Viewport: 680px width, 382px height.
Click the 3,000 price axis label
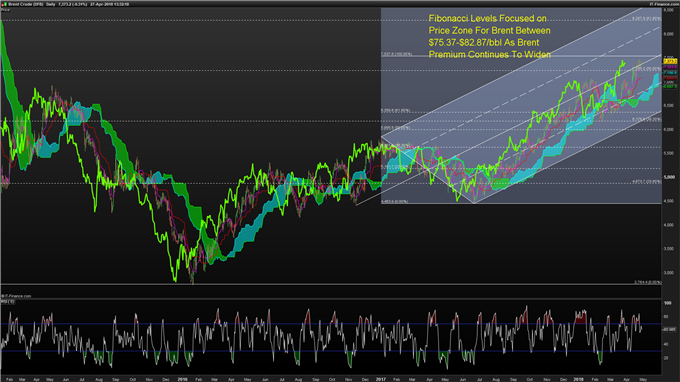[669, 273]
